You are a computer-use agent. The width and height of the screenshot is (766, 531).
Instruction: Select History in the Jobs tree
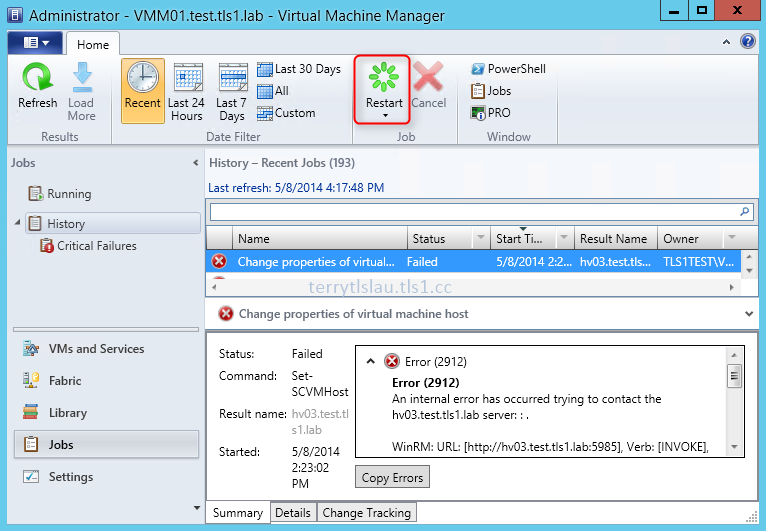tap(113, 224)
